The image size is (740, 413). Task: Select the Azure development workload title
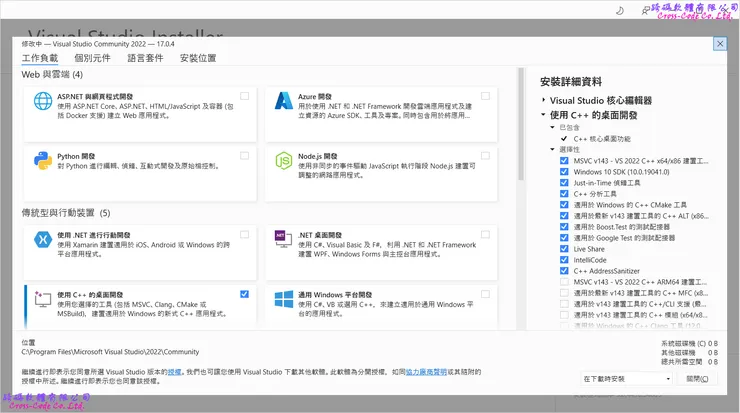tap(315, 96)
